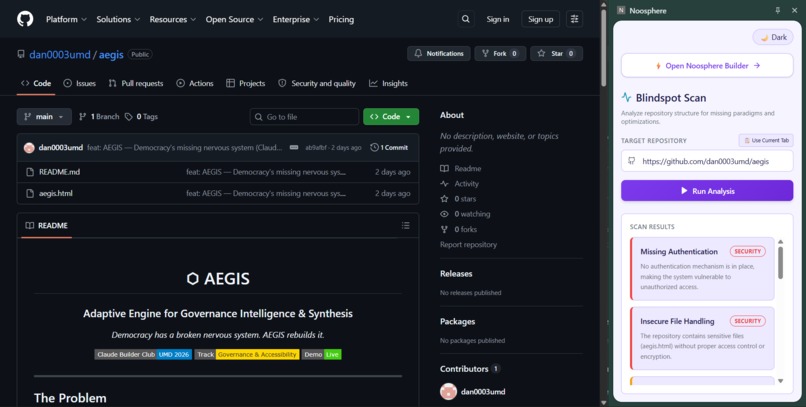Open the appearance settings sliders icon
The width and height of the screenshot is (806, 407).
pos(574,19)
